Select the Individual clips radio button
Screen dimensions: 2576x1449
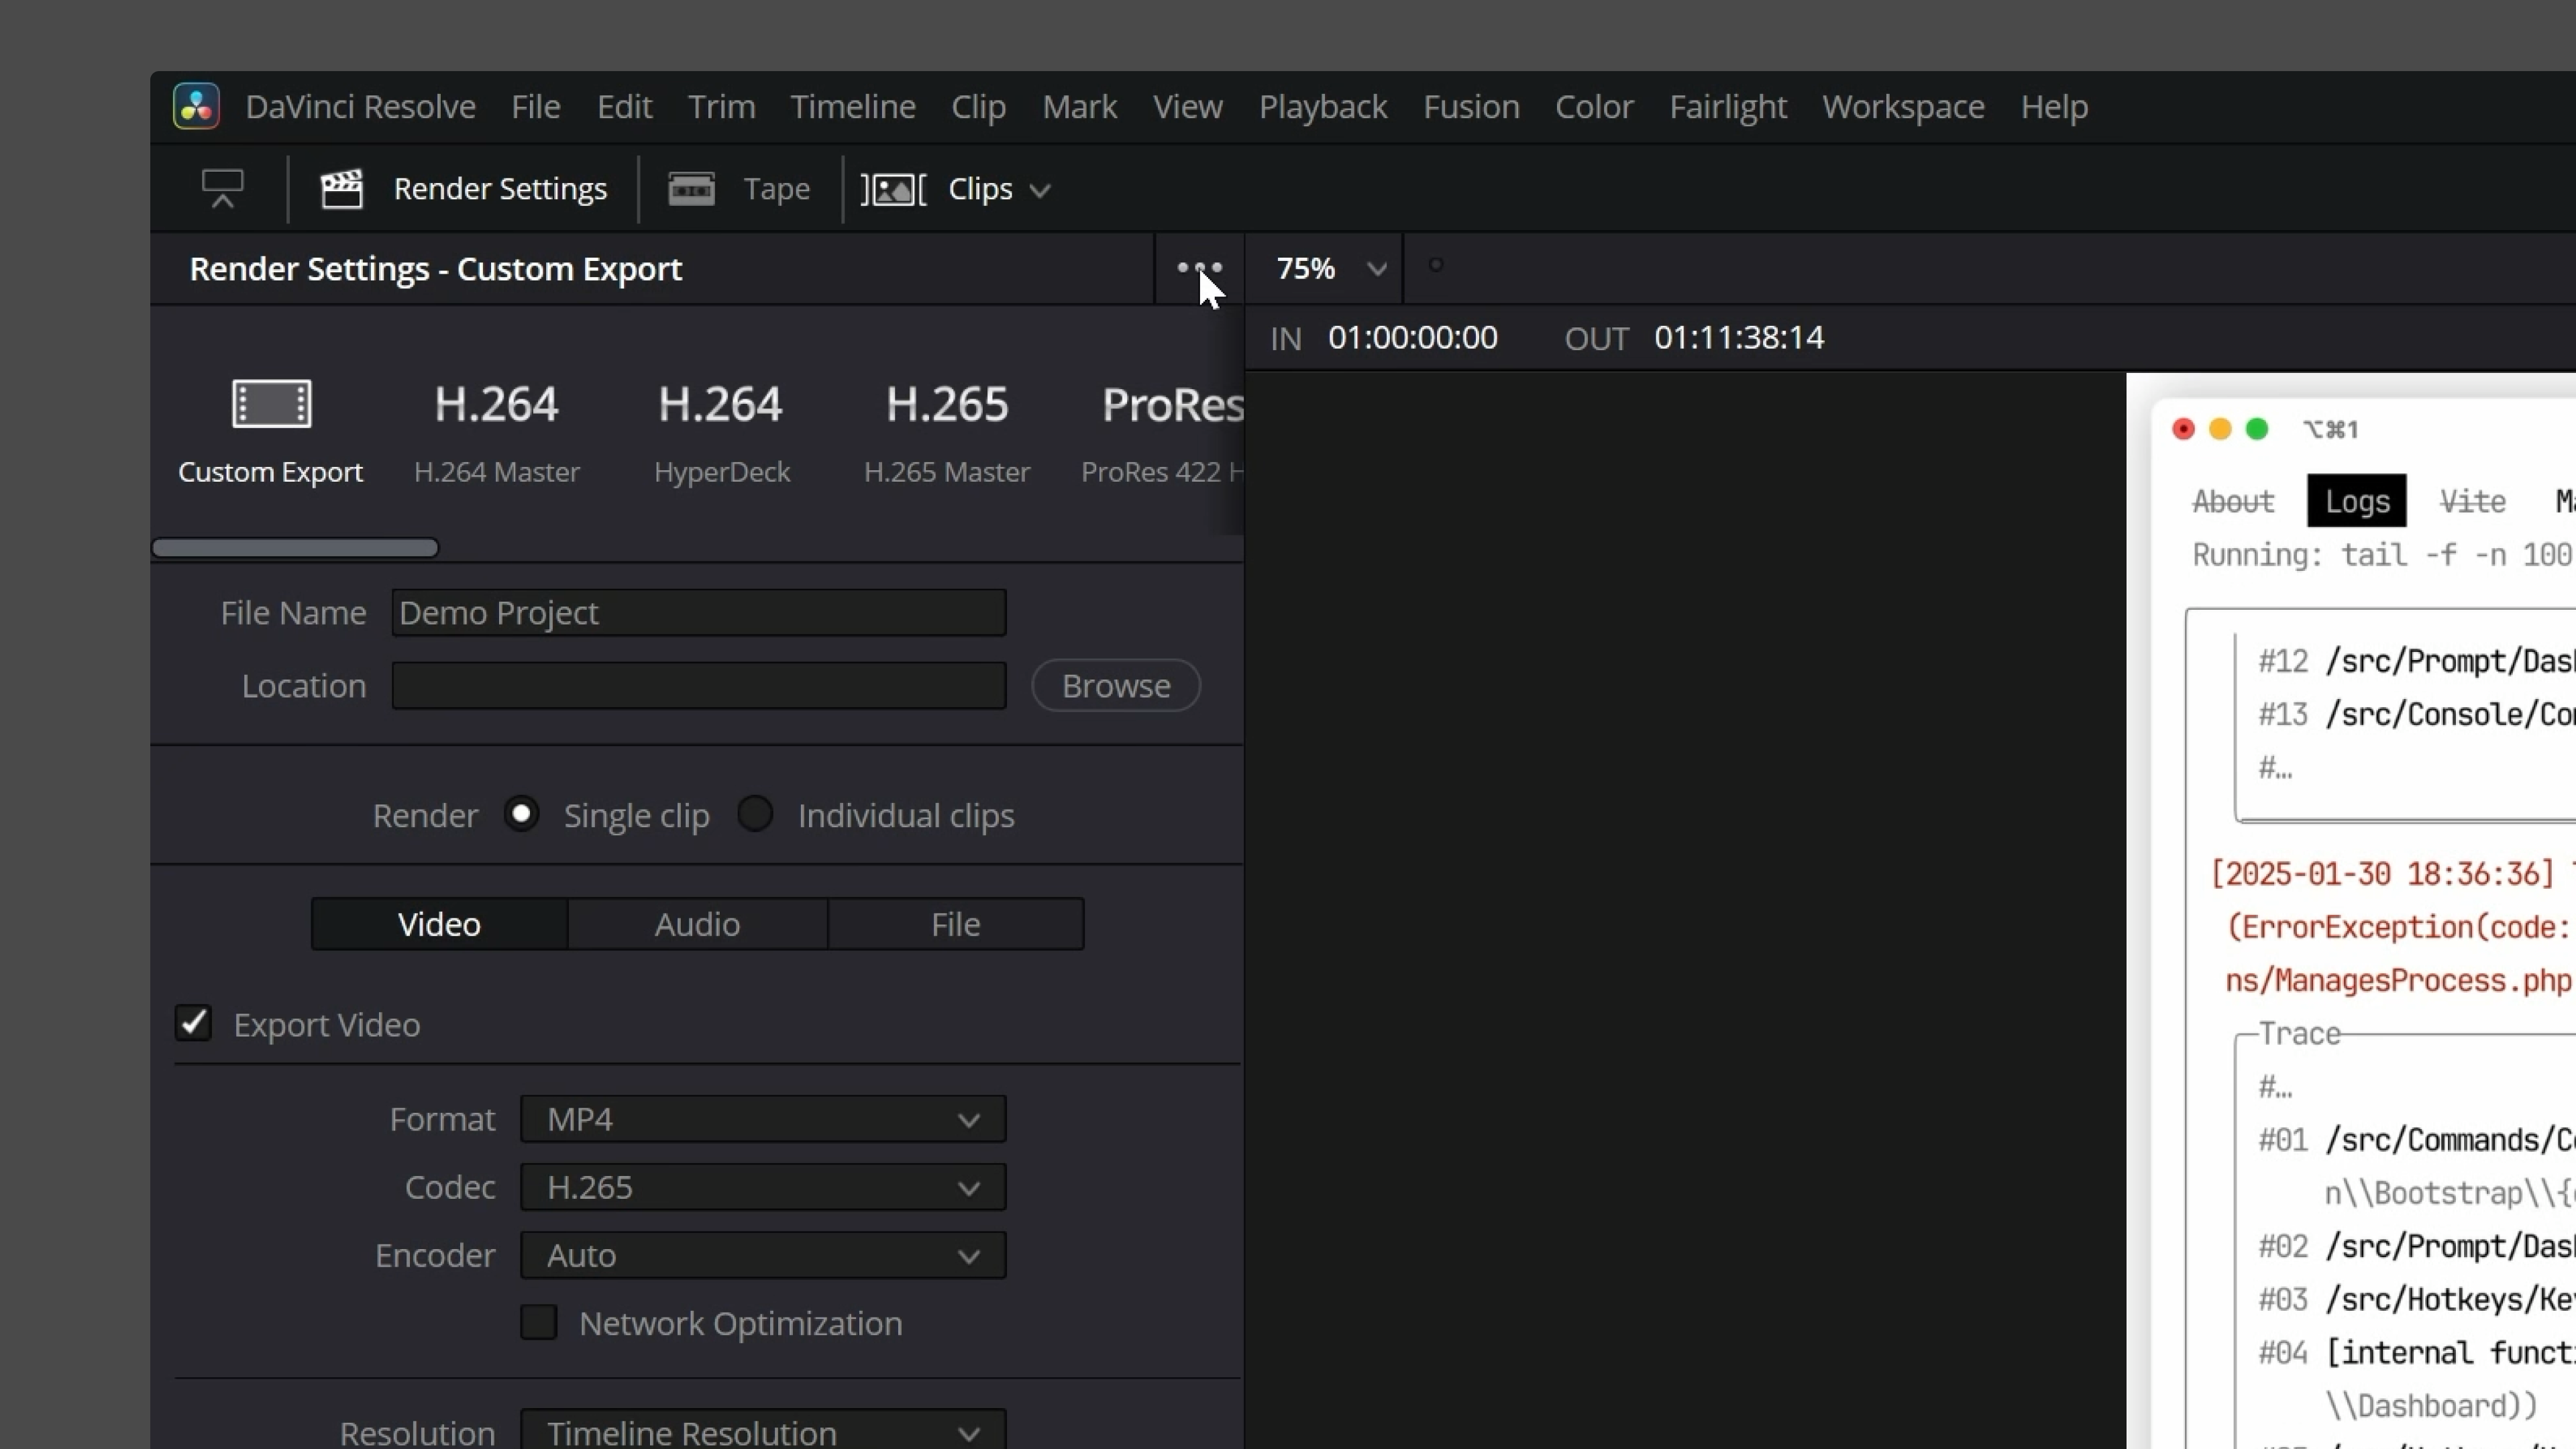[755, 814]
